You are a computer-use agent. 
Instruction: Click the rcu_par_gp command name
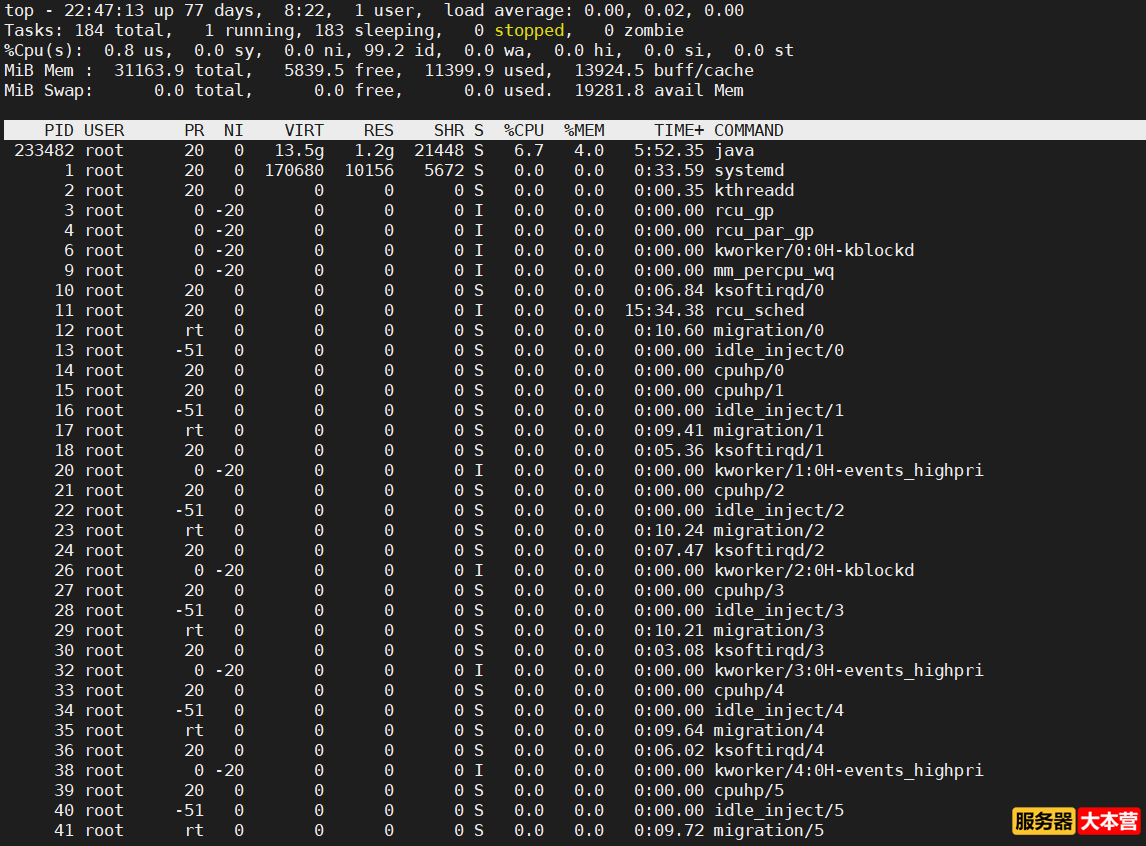[764, 230]
